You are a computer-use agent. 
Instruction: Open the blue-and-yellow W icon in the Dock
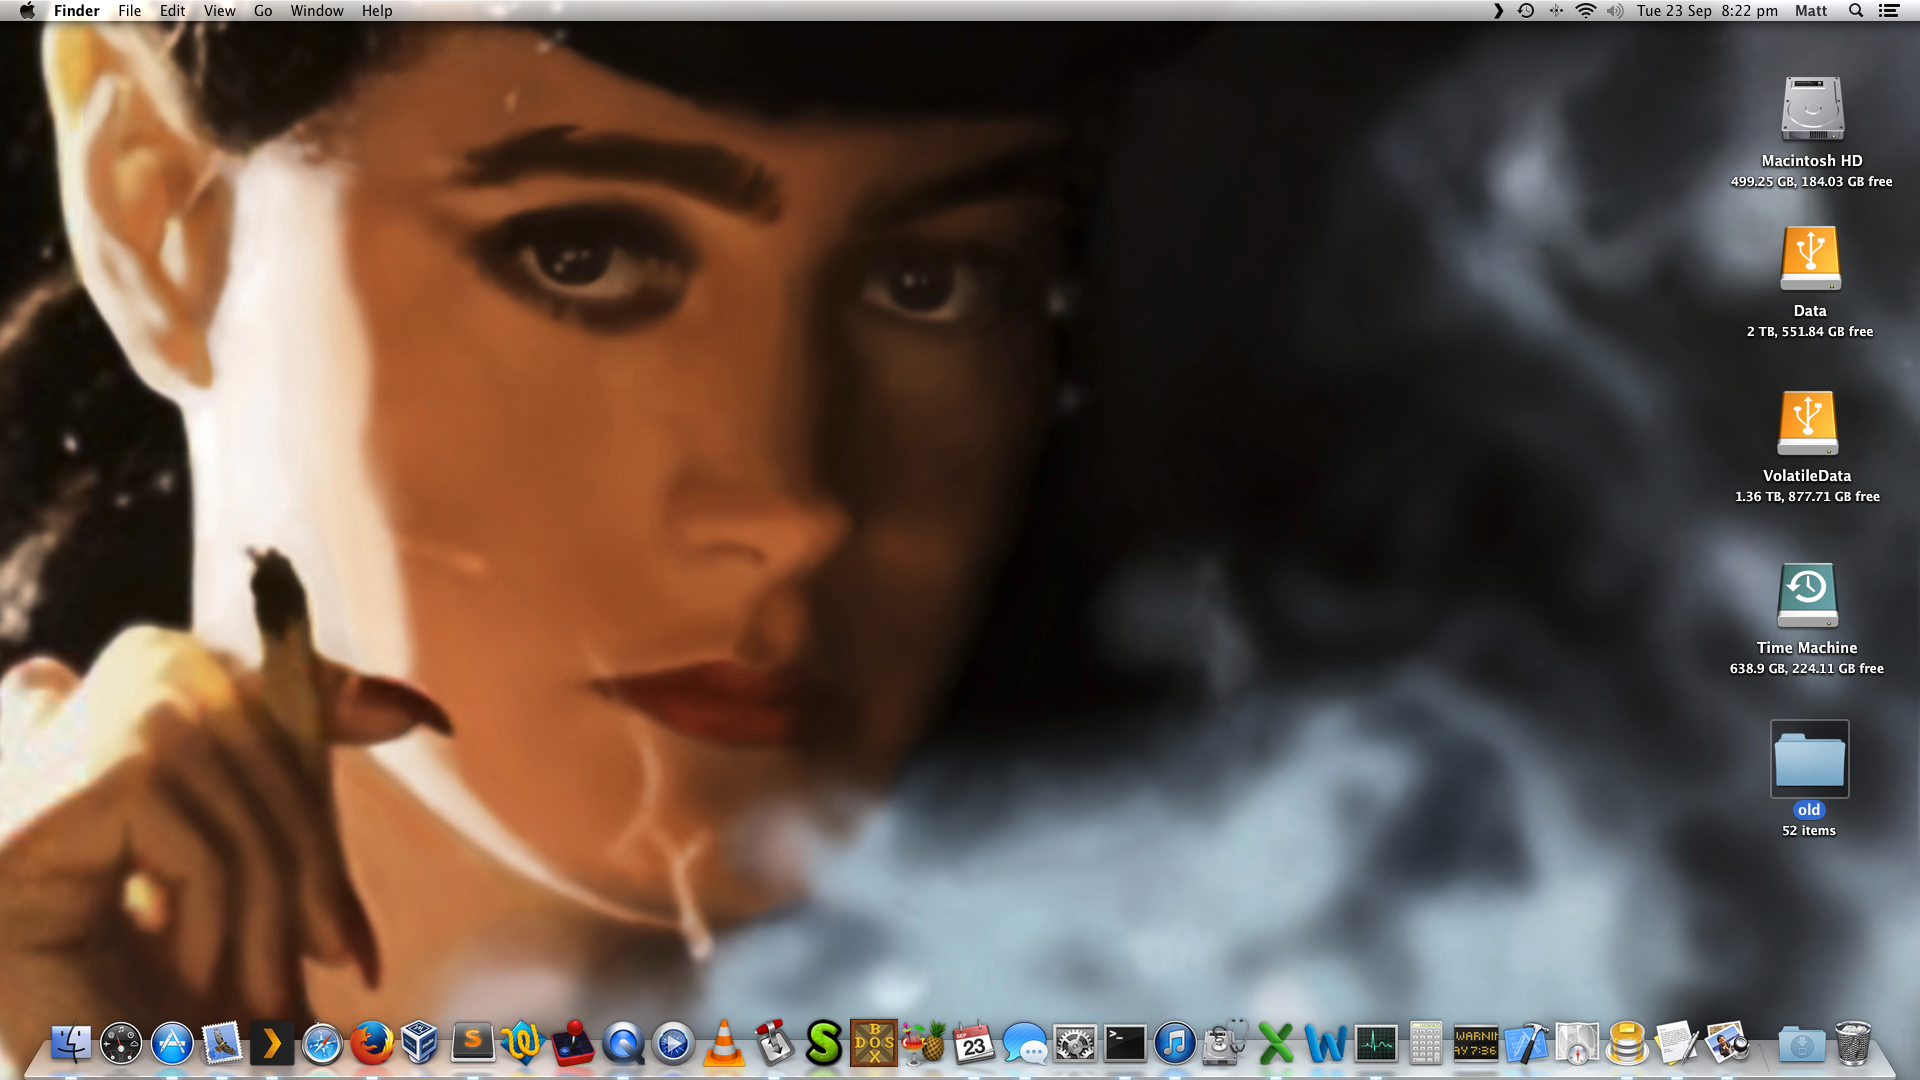coord(522,1044)
